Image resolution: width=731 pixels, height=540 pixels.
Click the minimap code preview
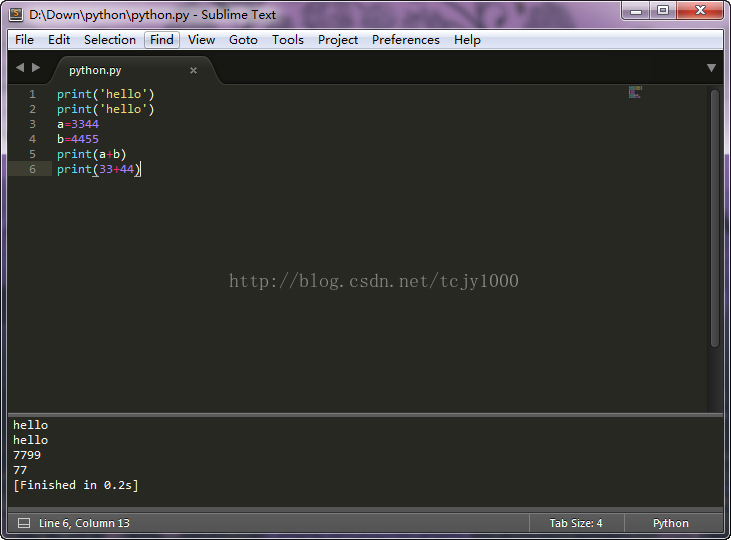pos(635,92)
